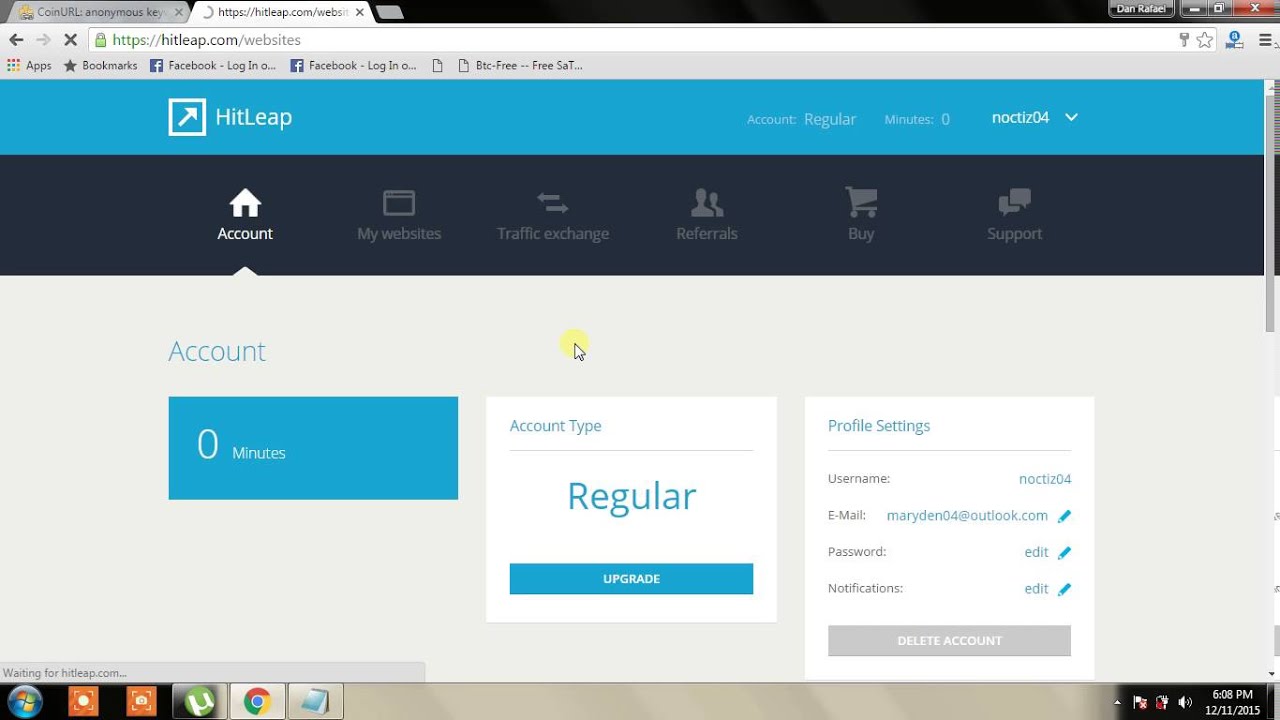Click the browser forward arrow
This screenshot has width=1280, height=720.
click(x=43, y=40)
